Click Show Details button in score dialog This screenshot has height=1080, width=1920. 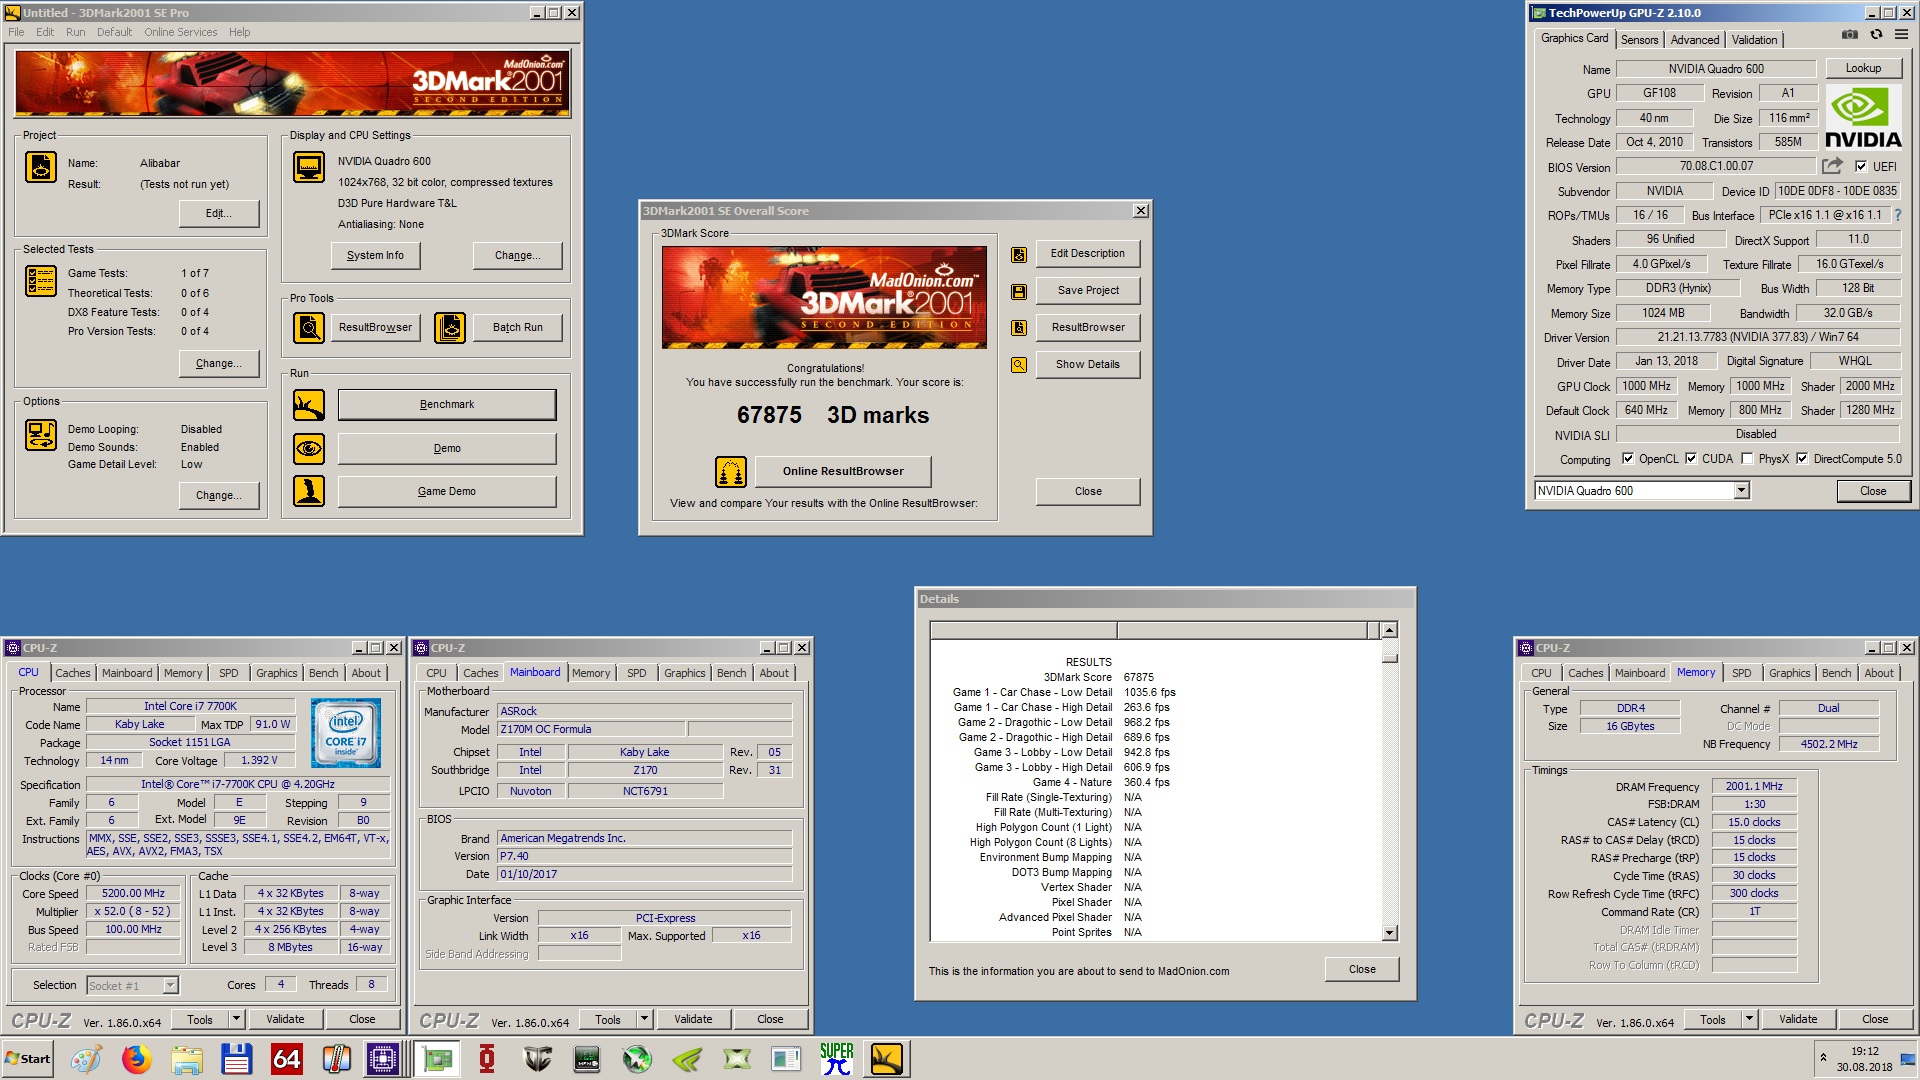click(1088, 365)
